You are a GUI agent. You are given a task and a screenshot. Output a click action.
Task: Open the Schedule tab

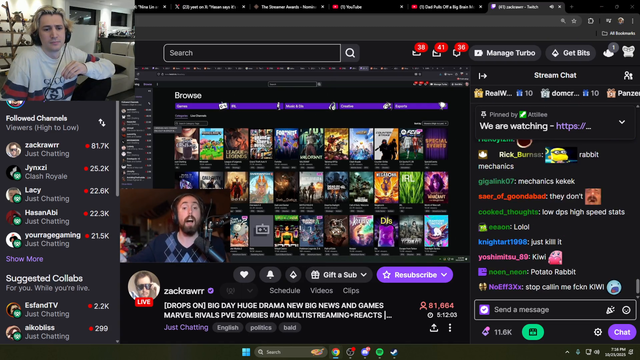pyautogui.click(x=284, y=291)
